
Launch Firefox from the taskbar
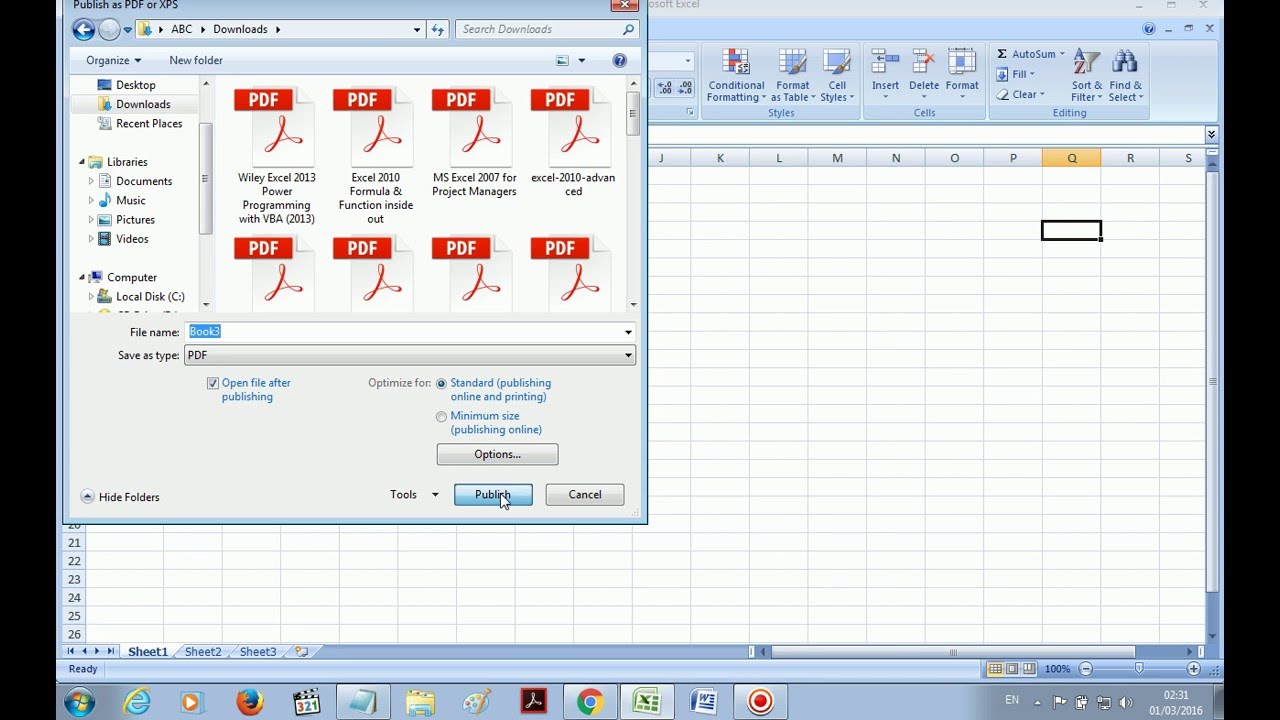[249, 702]
